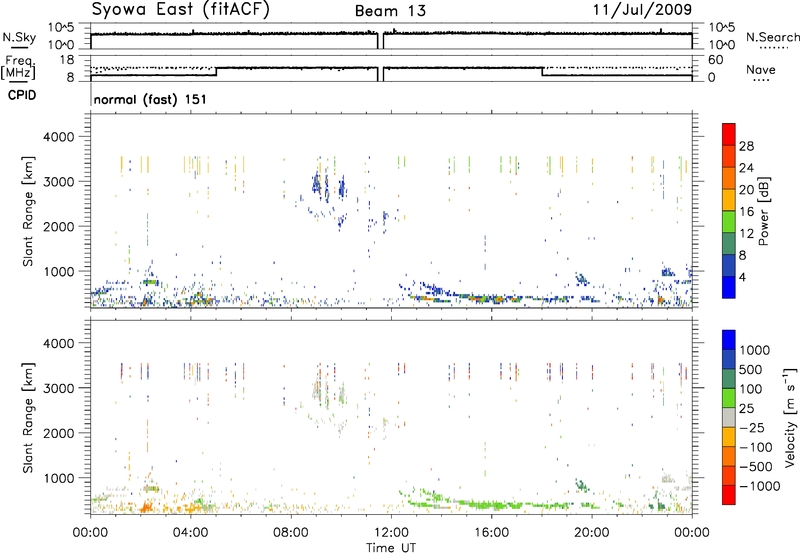Pick the blue bottom segment of the power color bar
This screenshot has width=800, height=554.
(729, 287)
